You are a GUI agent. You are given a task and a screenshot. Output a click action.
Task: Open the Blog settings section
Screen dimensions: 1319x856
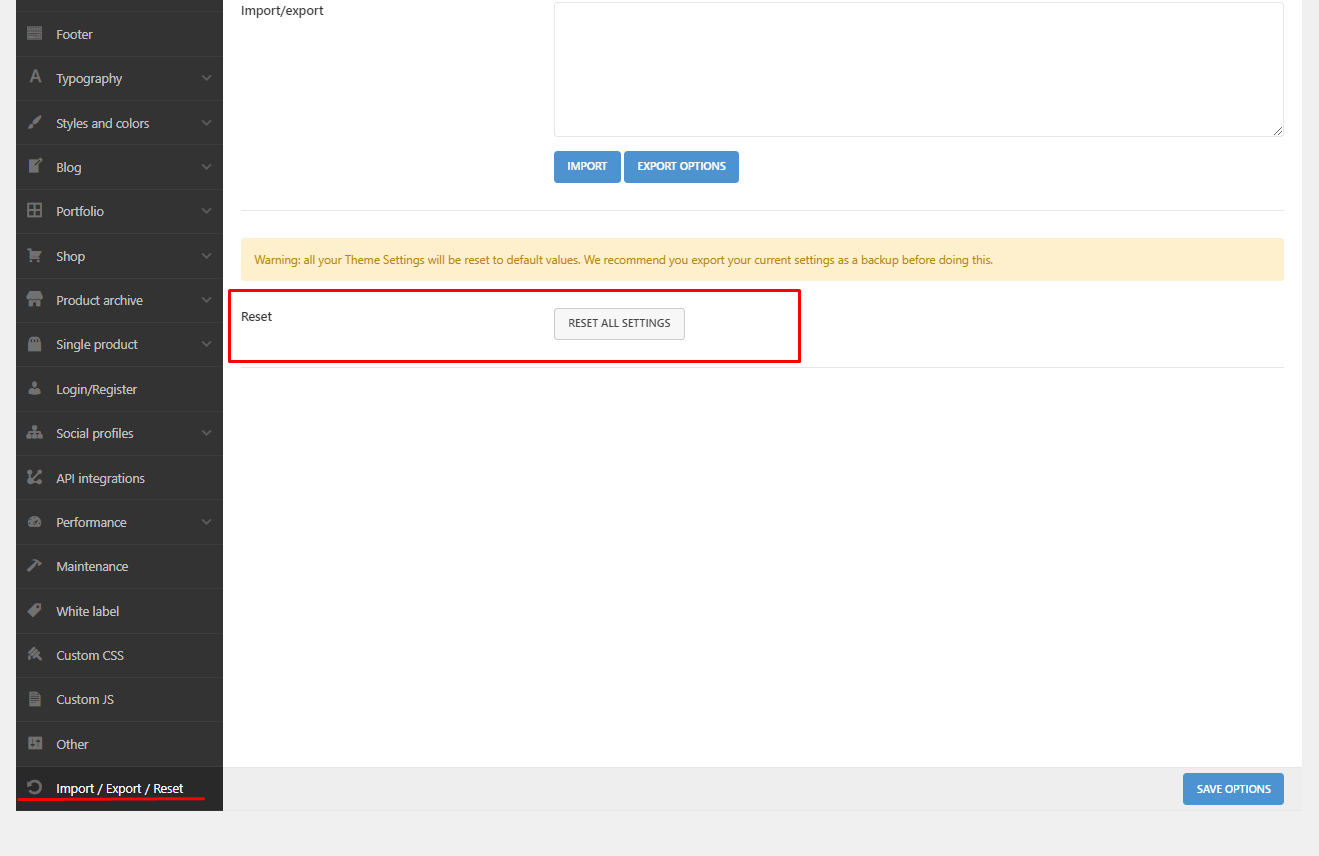pyautogui.click(x=119, y=167)
